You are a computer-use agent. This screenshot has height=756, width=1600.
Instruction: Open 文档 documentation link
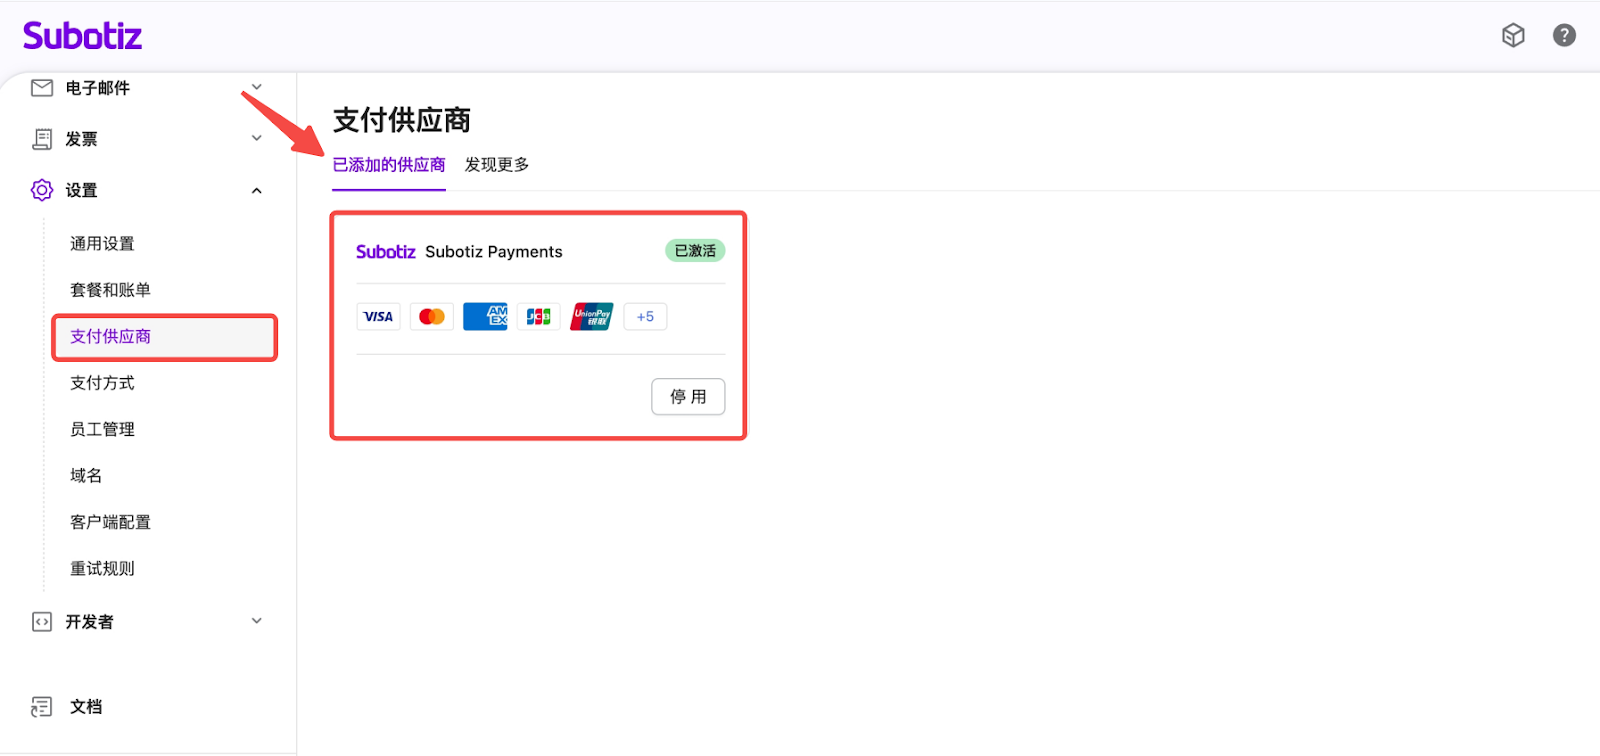[86, 707]
